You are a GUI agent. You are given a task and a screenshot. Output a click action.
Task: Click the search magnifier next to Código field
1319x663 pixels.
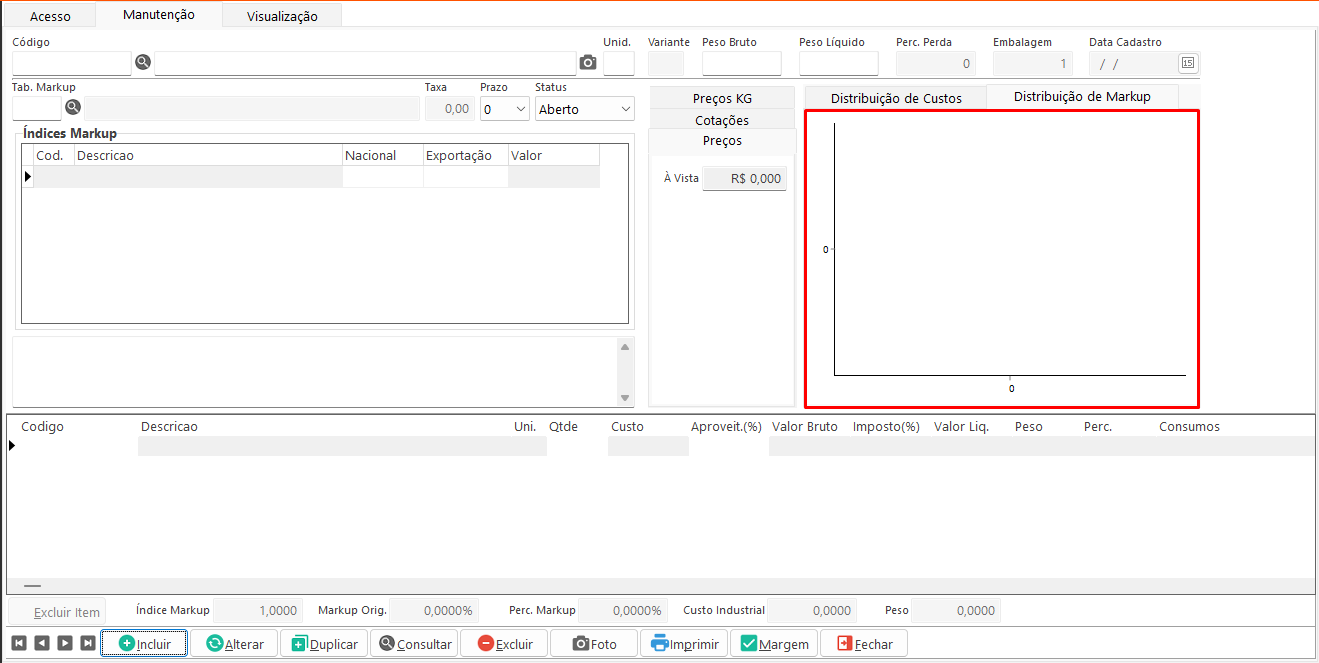(x=143, y=62)
